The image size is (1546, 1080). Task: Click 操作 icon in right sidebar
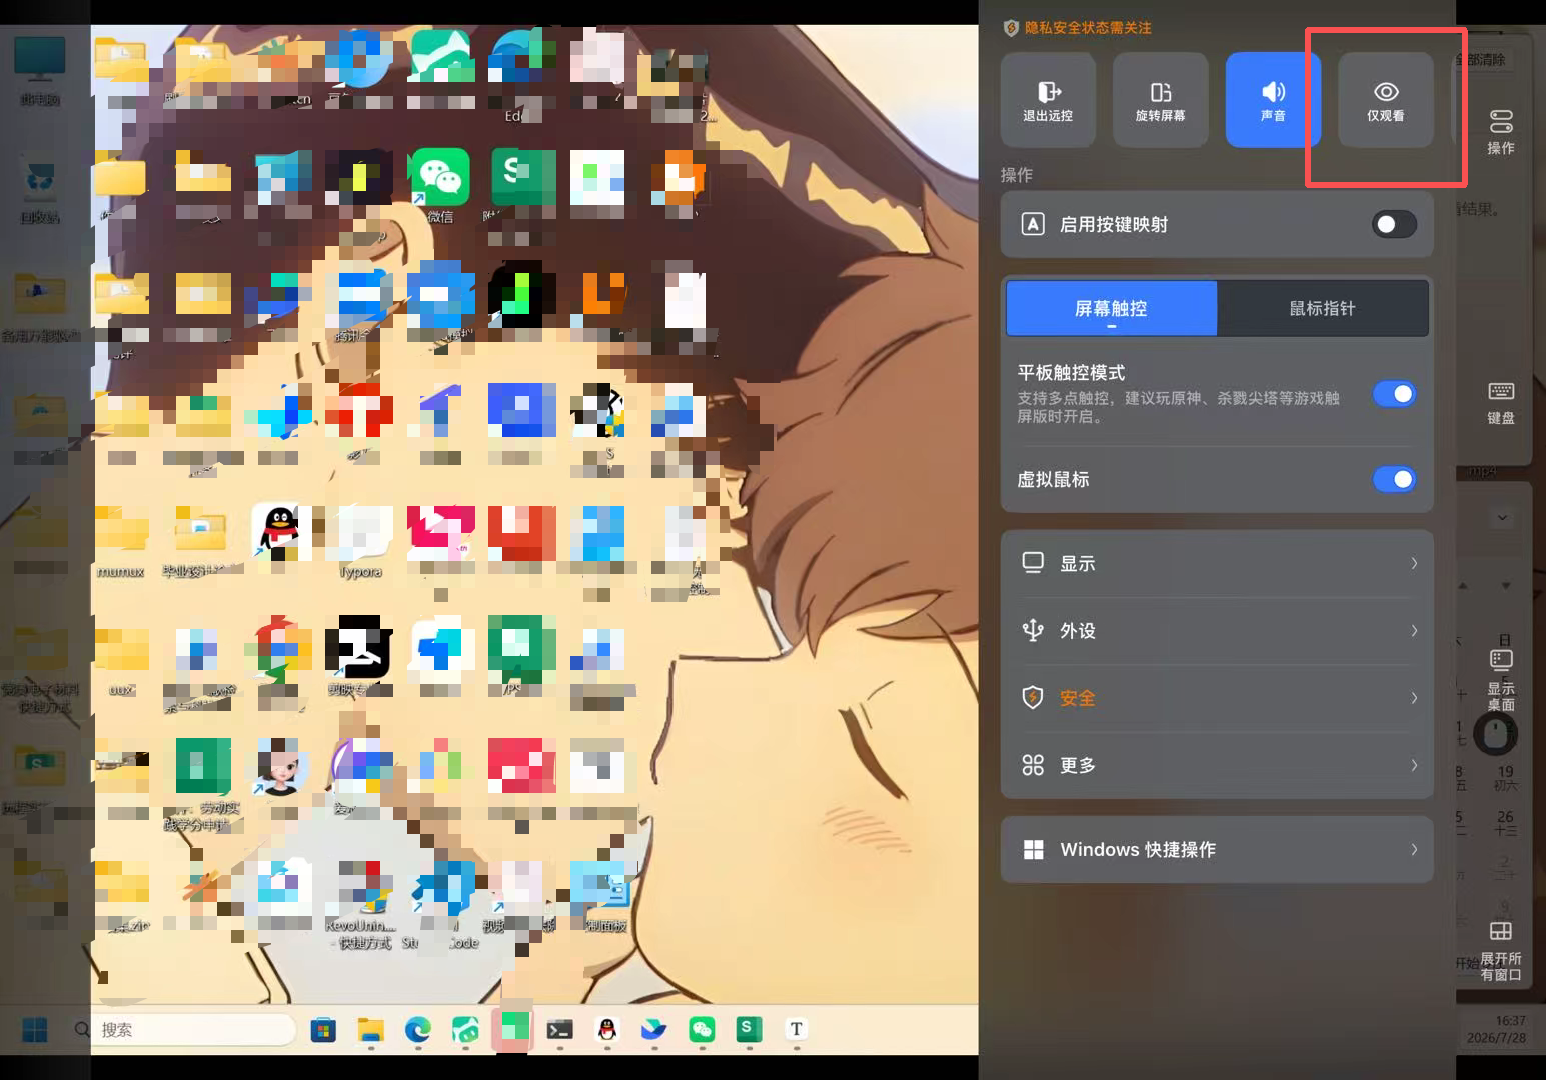[x=1500, y=132]
